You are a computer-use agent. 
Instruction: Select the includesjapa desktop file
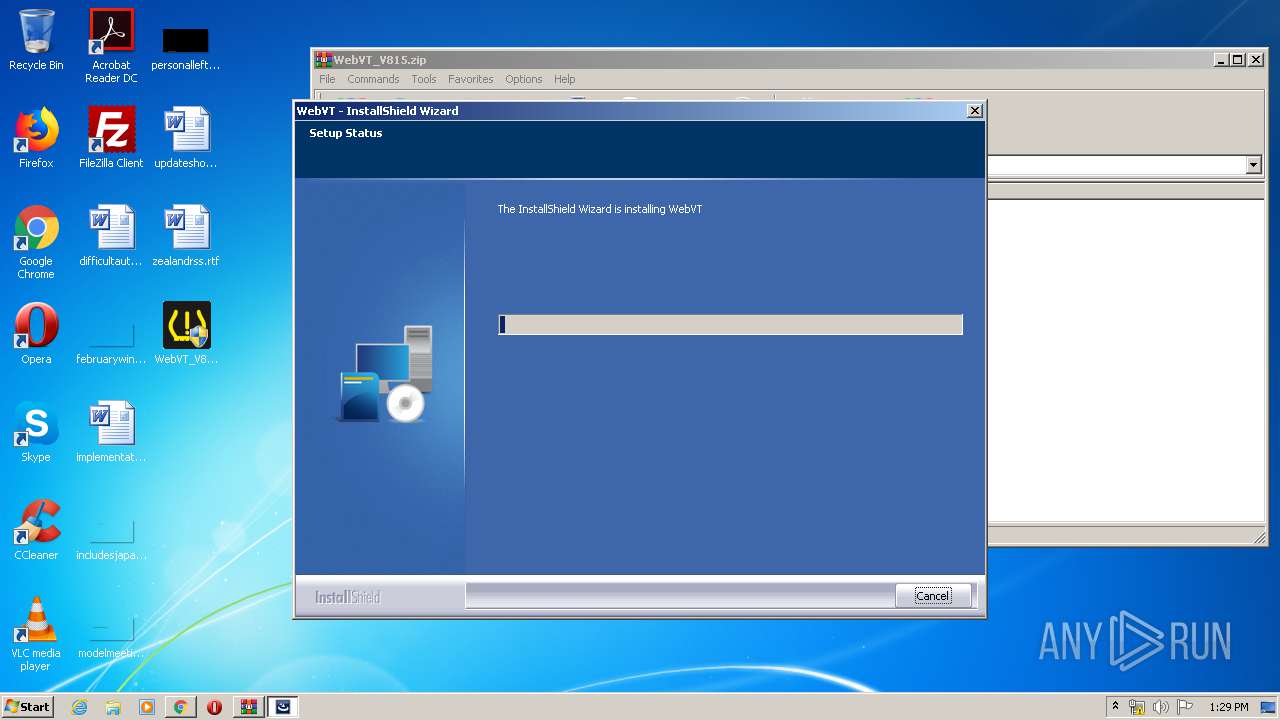111,538
